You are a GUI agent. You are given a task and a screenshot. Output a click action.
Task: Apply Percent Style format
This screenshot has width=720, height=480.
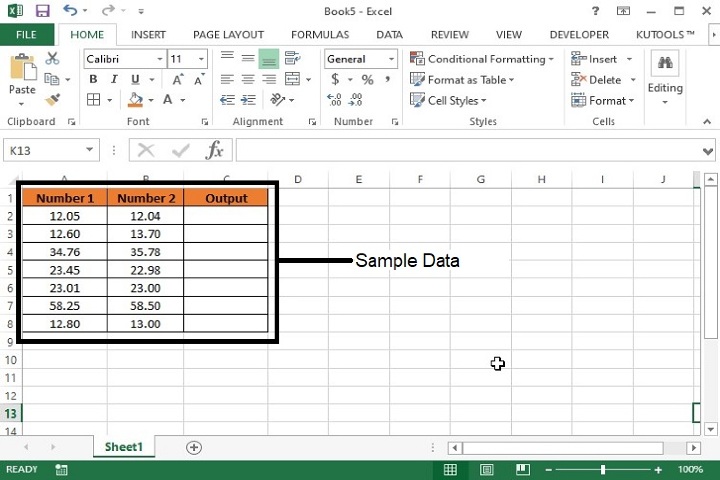tap(367, 79)
